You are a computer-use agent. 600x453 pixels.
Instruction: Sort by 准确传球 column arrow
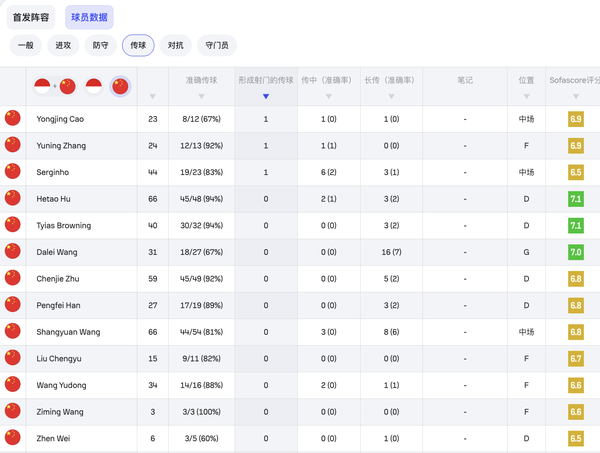(201, 96)
